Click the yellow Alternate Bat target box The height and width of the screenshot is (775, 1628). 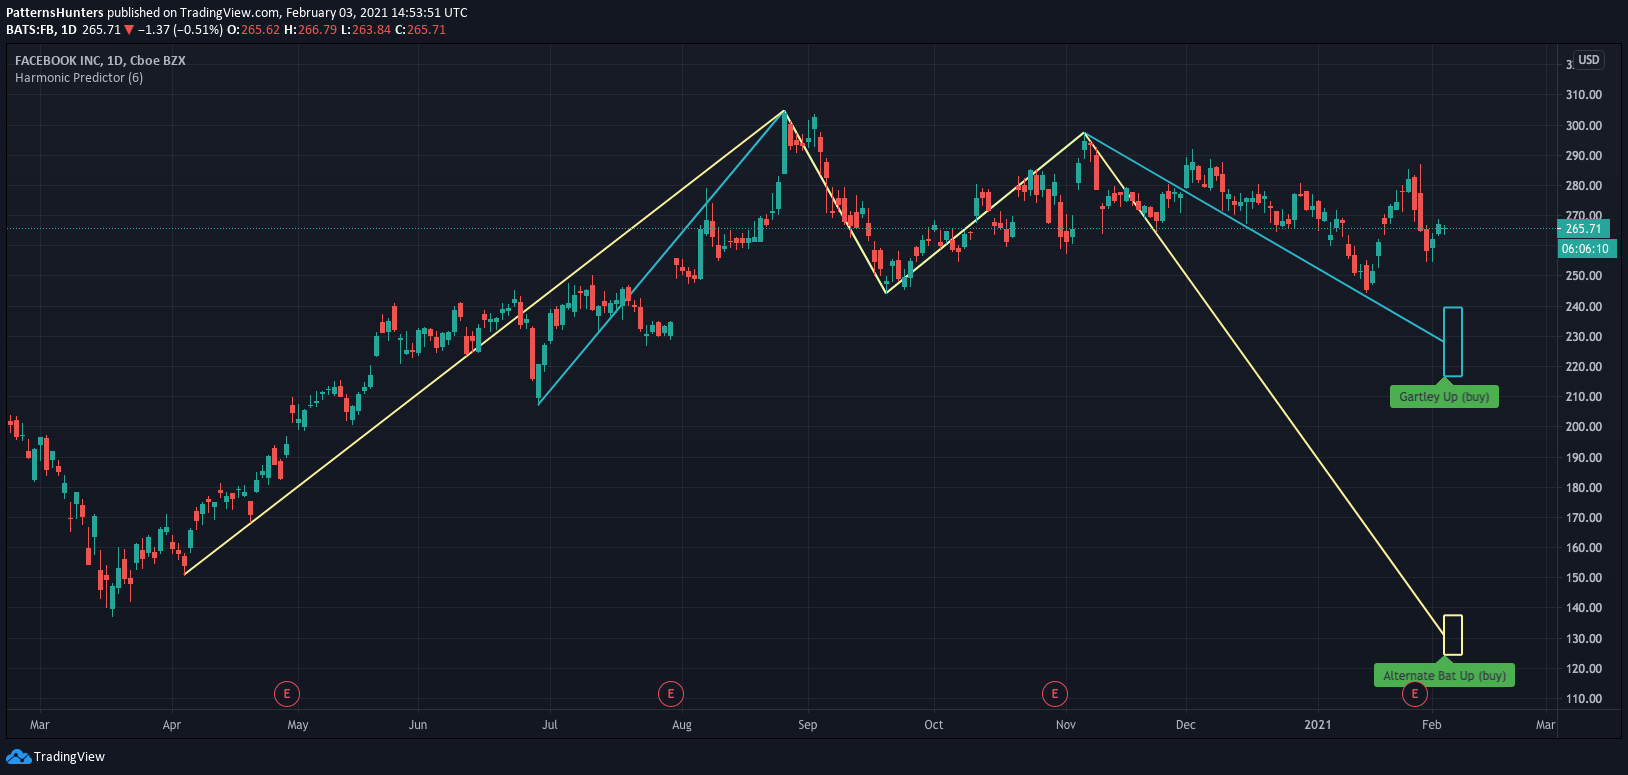1453,635
